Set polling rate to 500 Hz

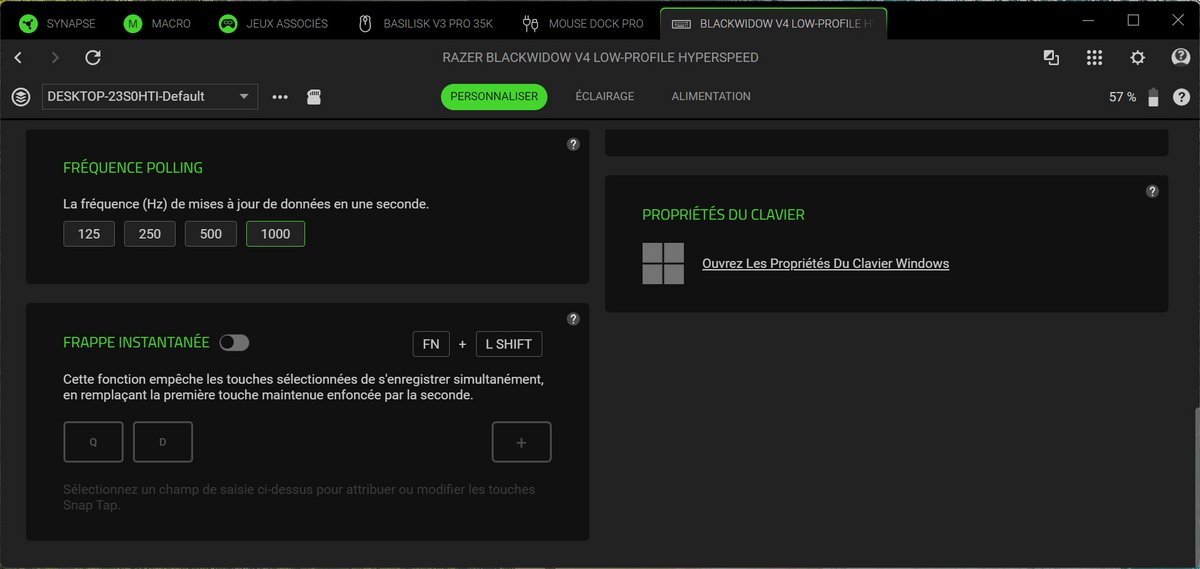210,234
